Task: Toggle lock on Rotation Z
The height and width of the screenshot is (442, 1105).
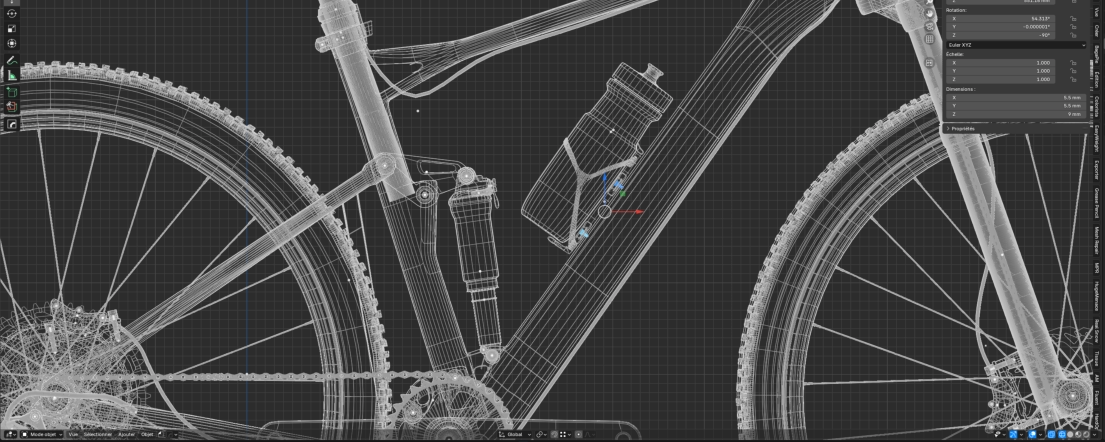Action: pyautogui.click(x=1072, y=35)
